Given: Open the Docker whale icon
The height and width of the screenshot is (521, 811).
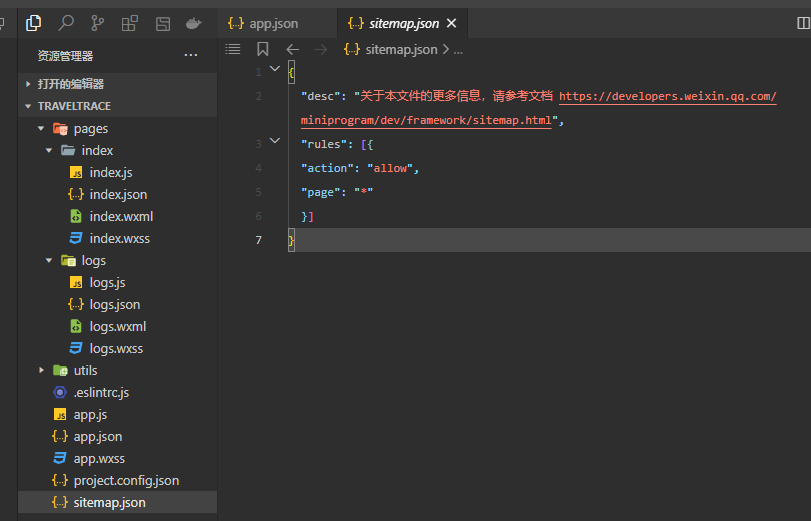Looking at the screenshot, I should (193, 23).
